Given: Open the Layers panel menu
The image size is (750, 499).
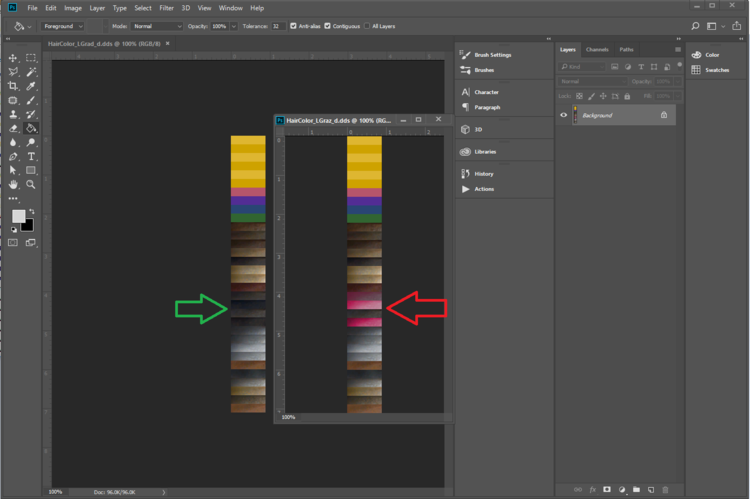Looking at the screenshot, I should (x=678, y=49).
